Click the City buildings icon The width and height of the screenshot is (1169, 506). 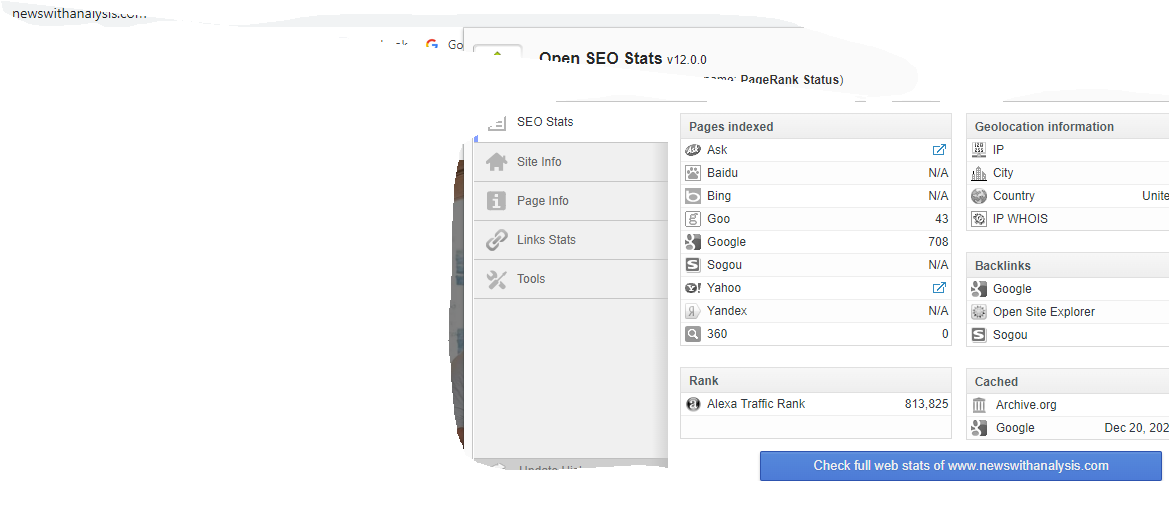[980, 173]
